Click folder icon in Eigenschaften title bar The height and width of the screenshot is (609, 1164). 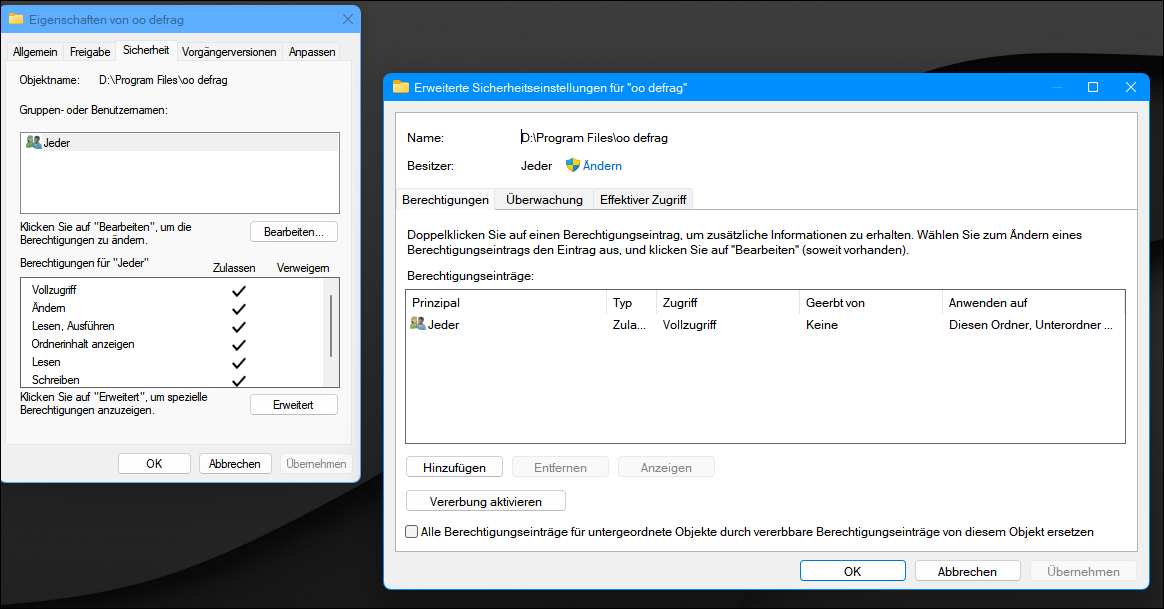[x=16, y=19]
